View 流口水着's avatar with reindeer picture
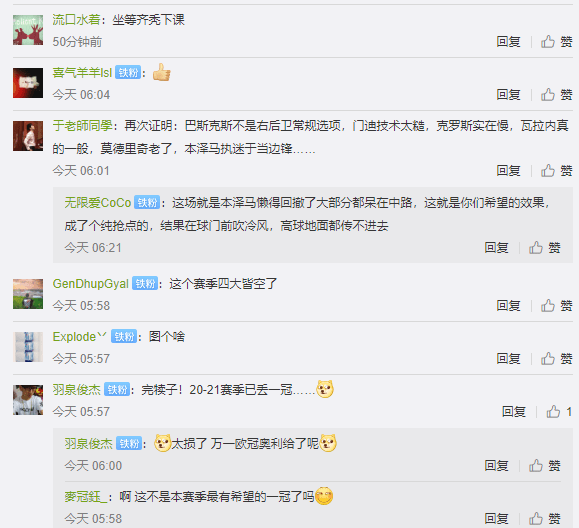 (x=28, y=30)
